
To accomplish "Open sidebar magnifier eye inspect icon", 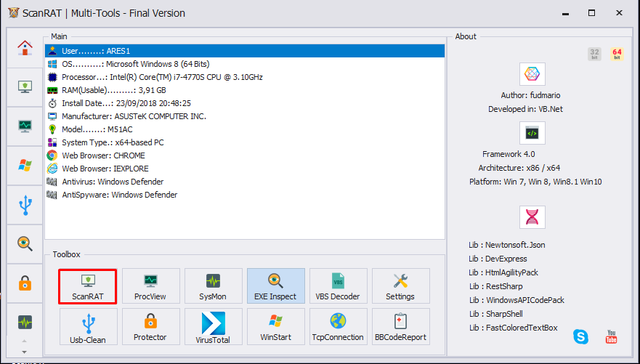I will [25, 244].
